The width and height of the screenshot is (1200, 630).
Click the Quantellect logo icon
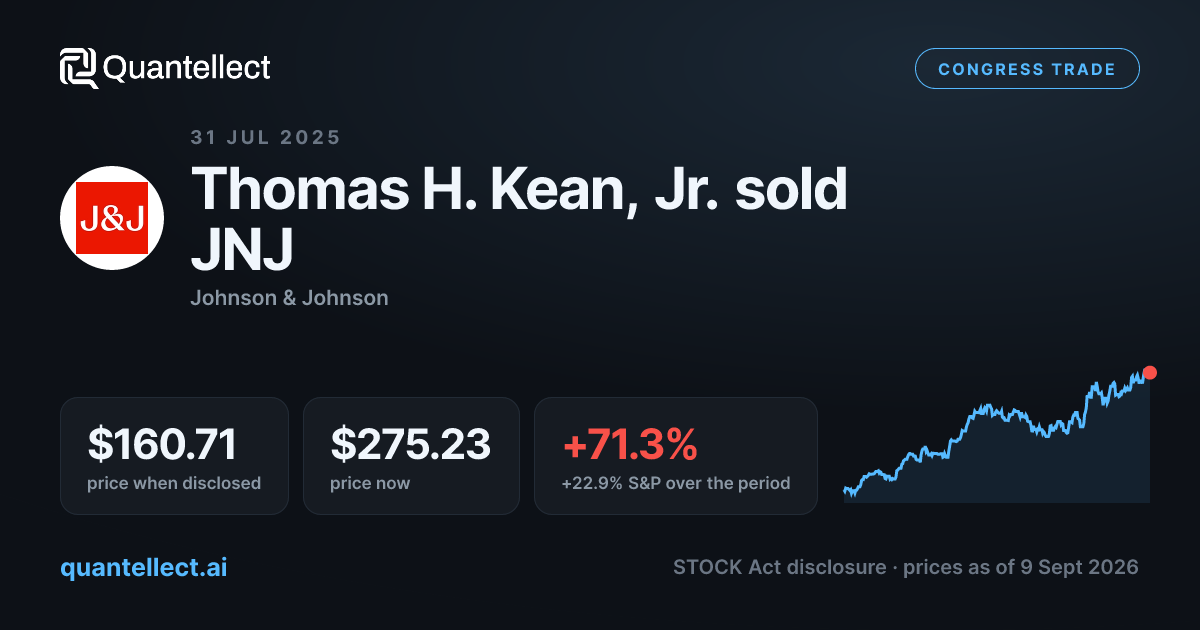pos(78,68)
